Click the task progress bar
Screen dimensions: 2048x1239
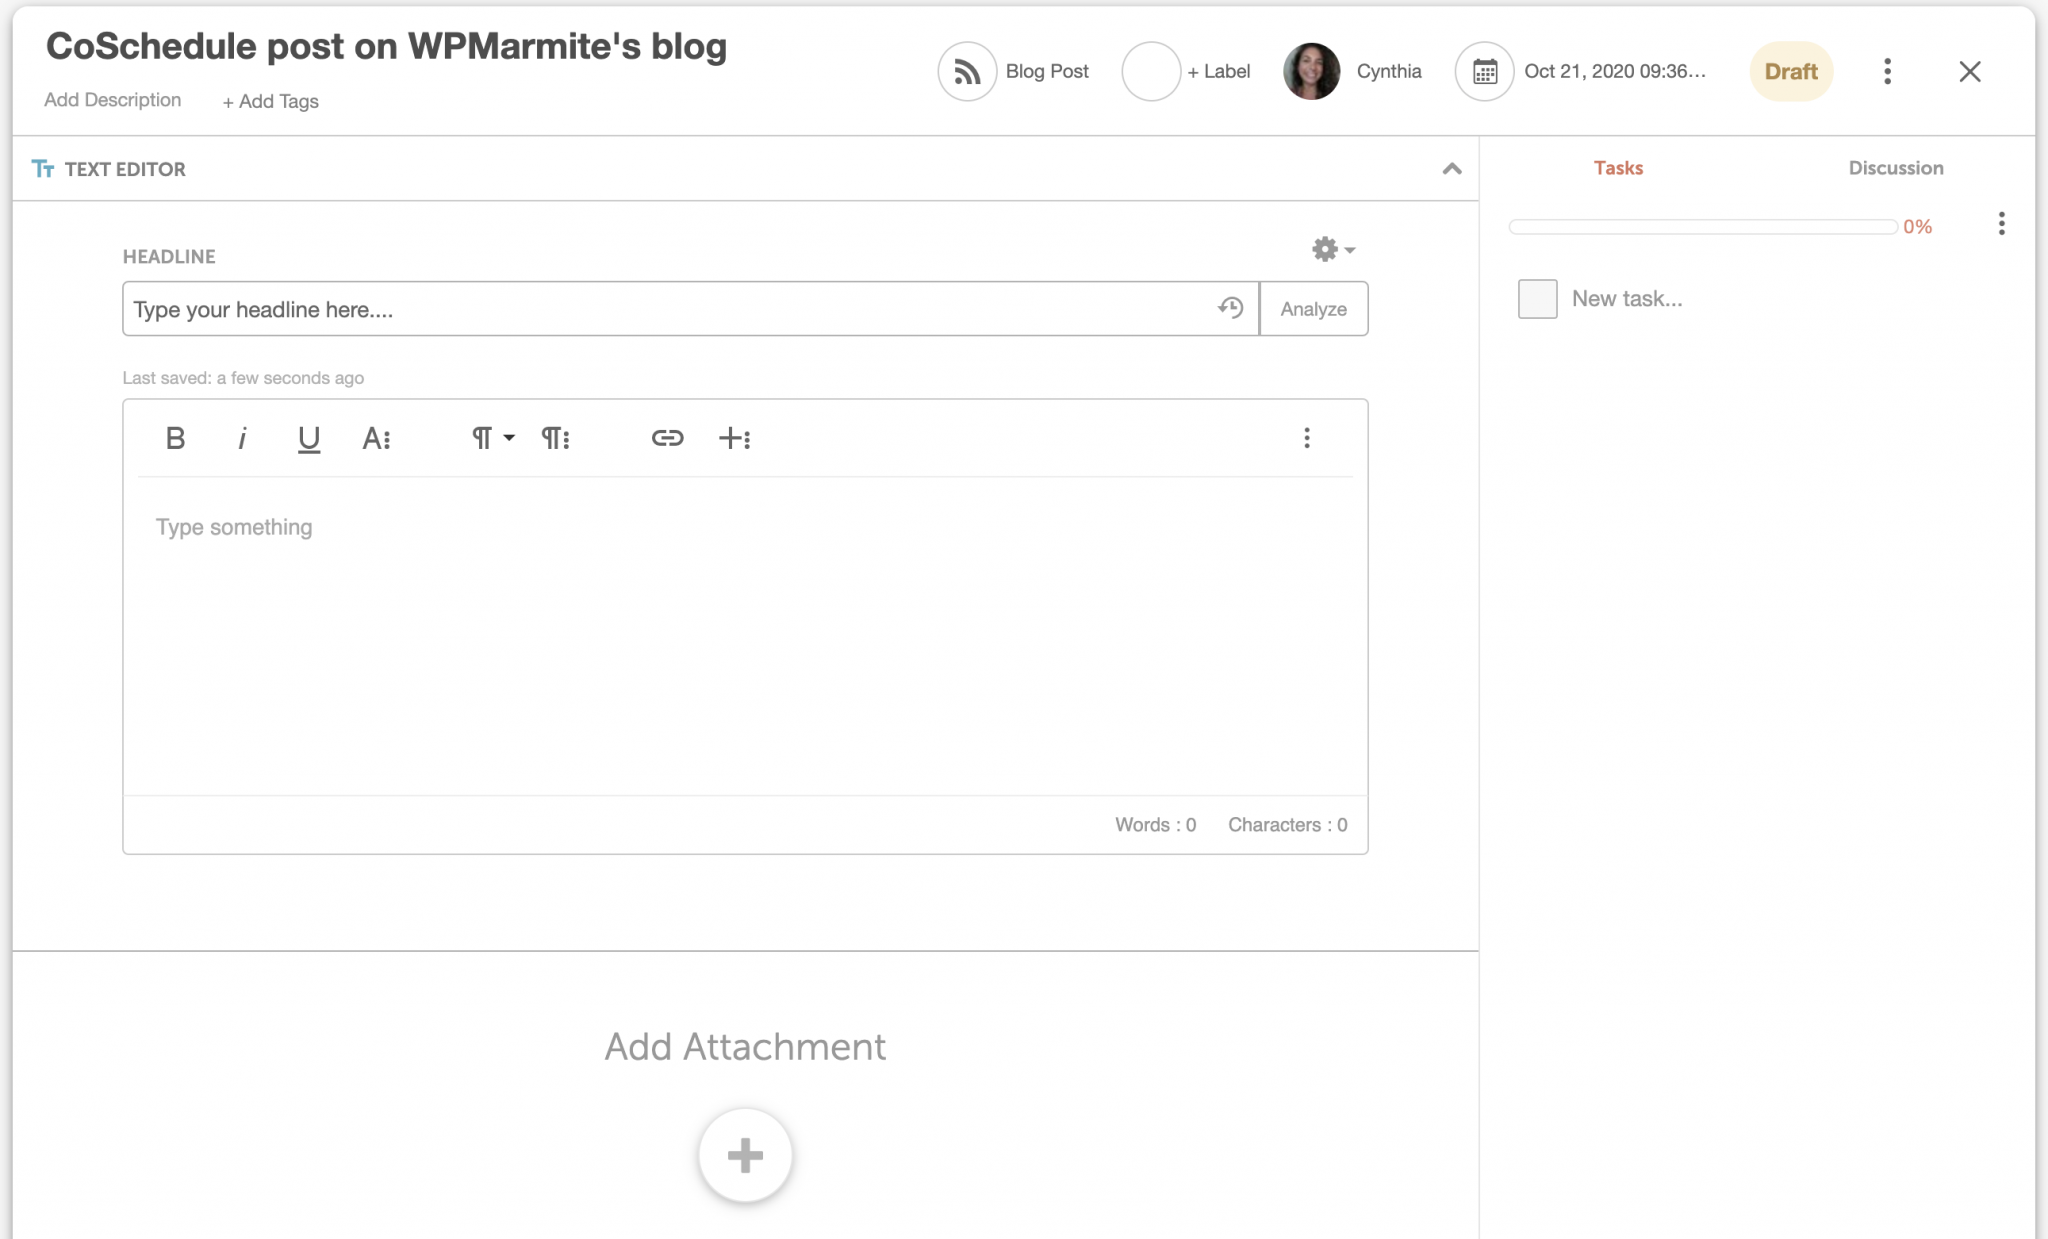[1703, 227]
